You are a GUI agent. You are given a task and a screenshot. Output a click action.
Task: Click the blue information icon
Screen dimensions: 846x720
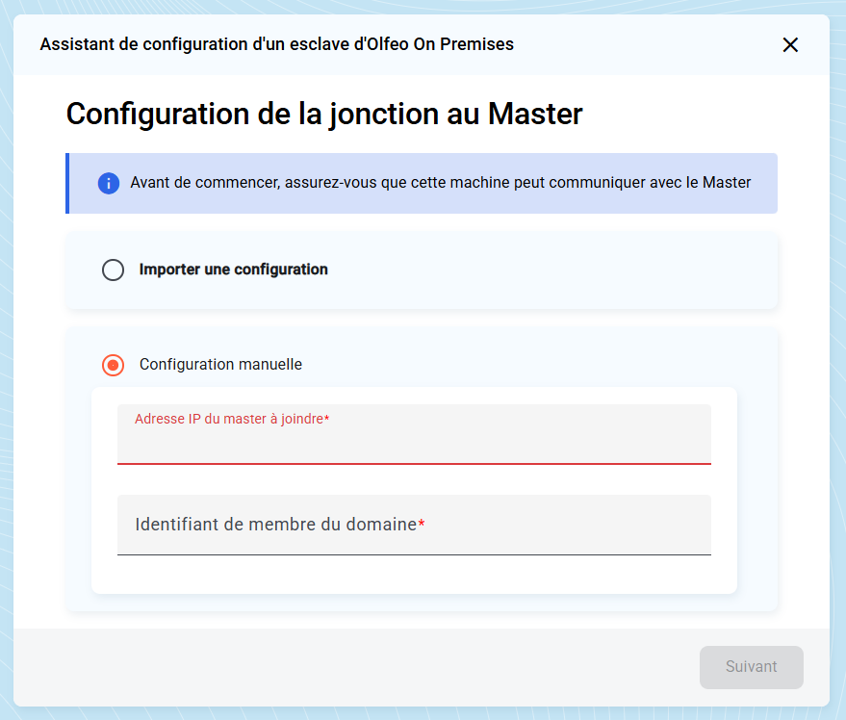[108, 183]
